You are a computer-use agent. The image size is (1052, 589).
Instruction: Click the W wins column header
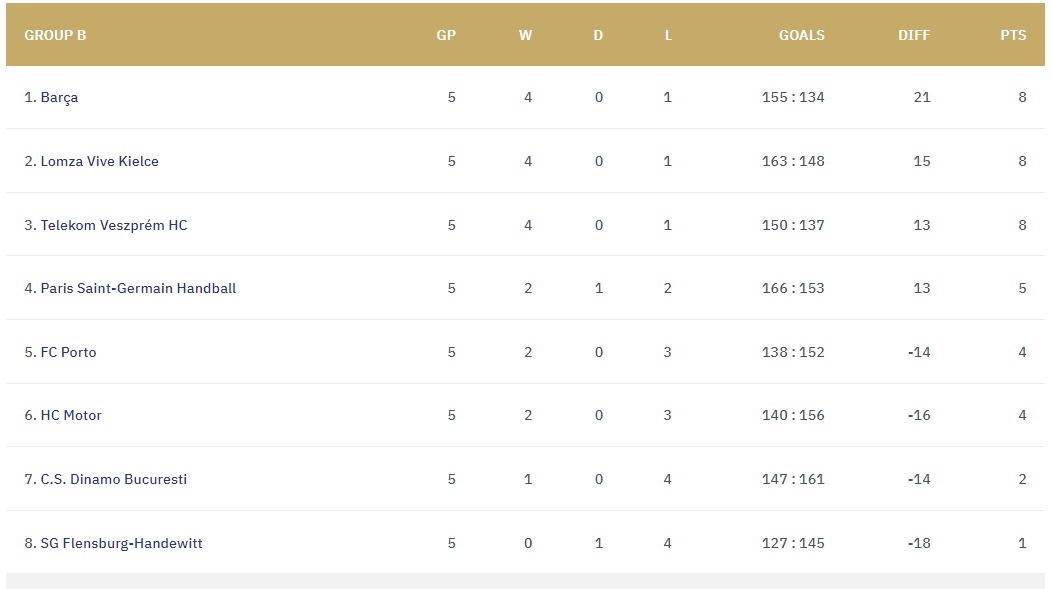525,35
